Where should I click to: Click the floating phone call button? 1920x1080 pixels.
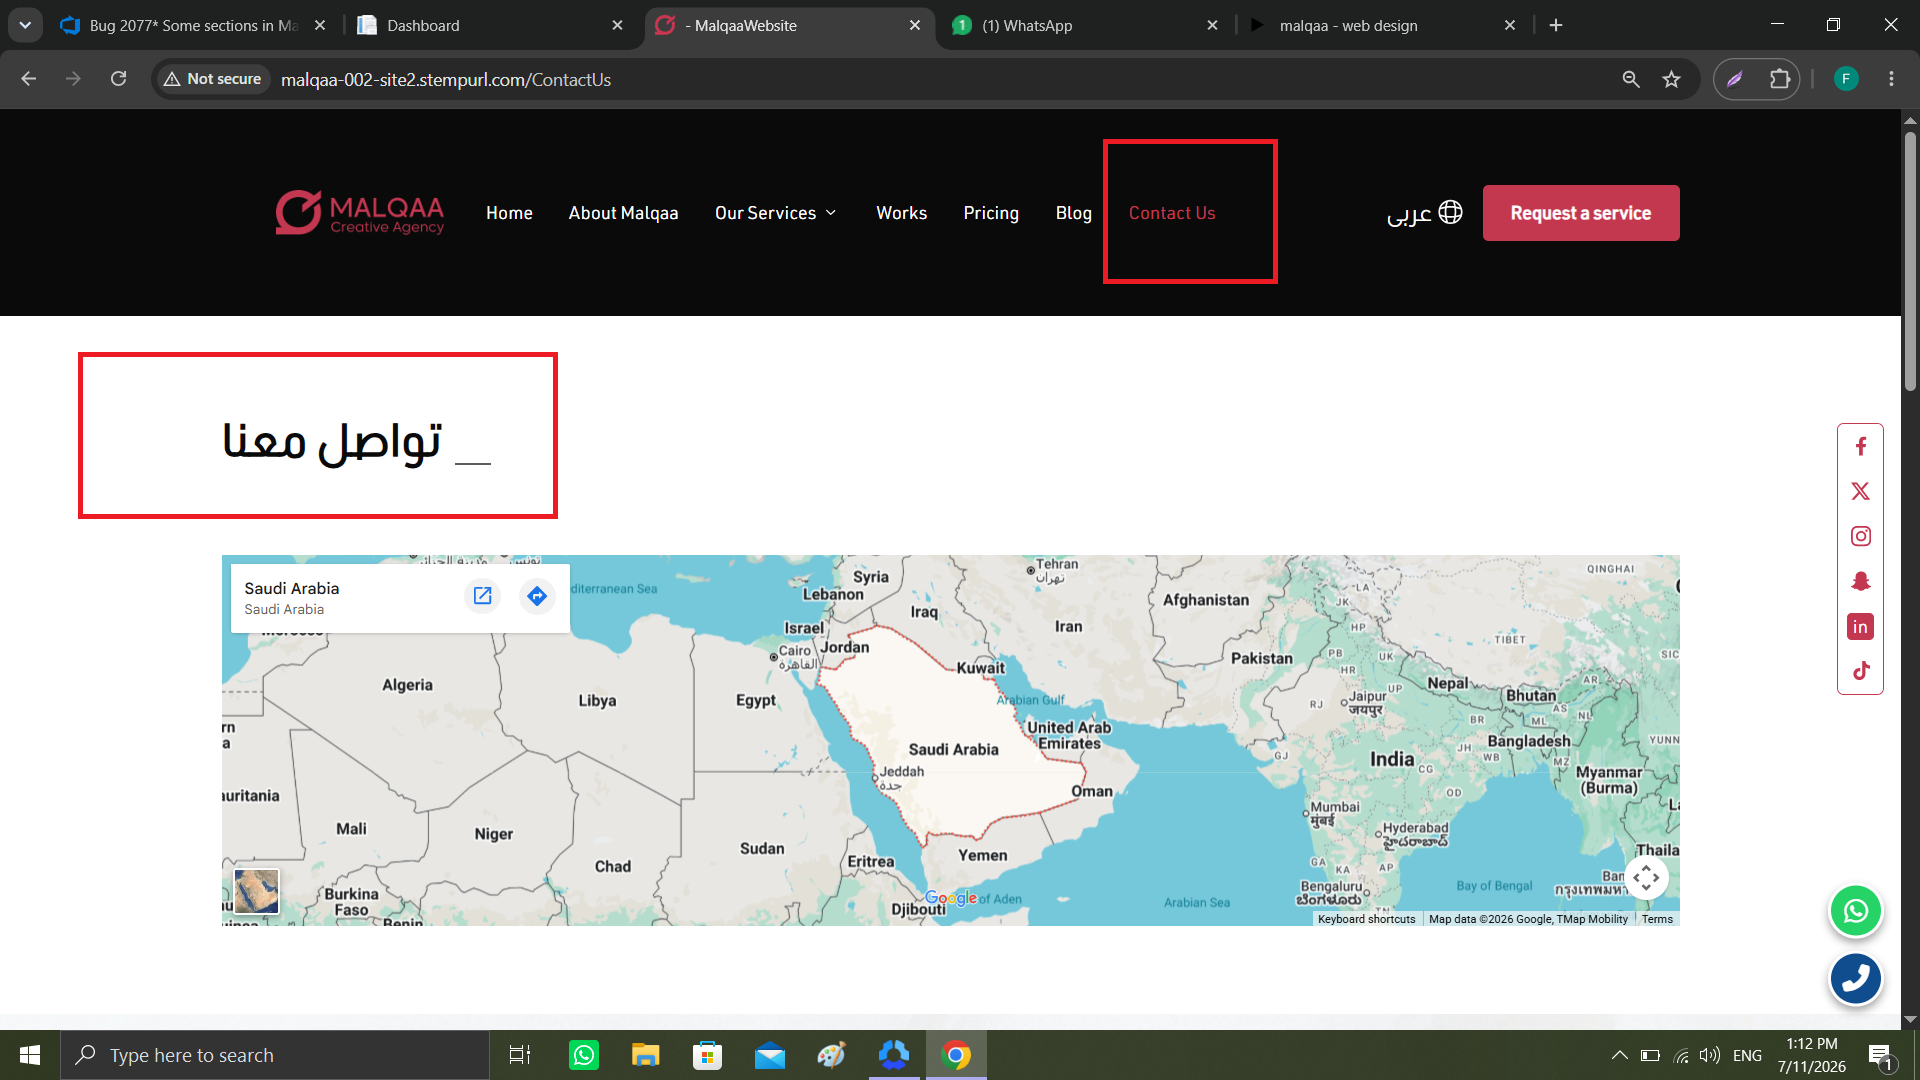pyautogui.click(x=1856, y=978)
